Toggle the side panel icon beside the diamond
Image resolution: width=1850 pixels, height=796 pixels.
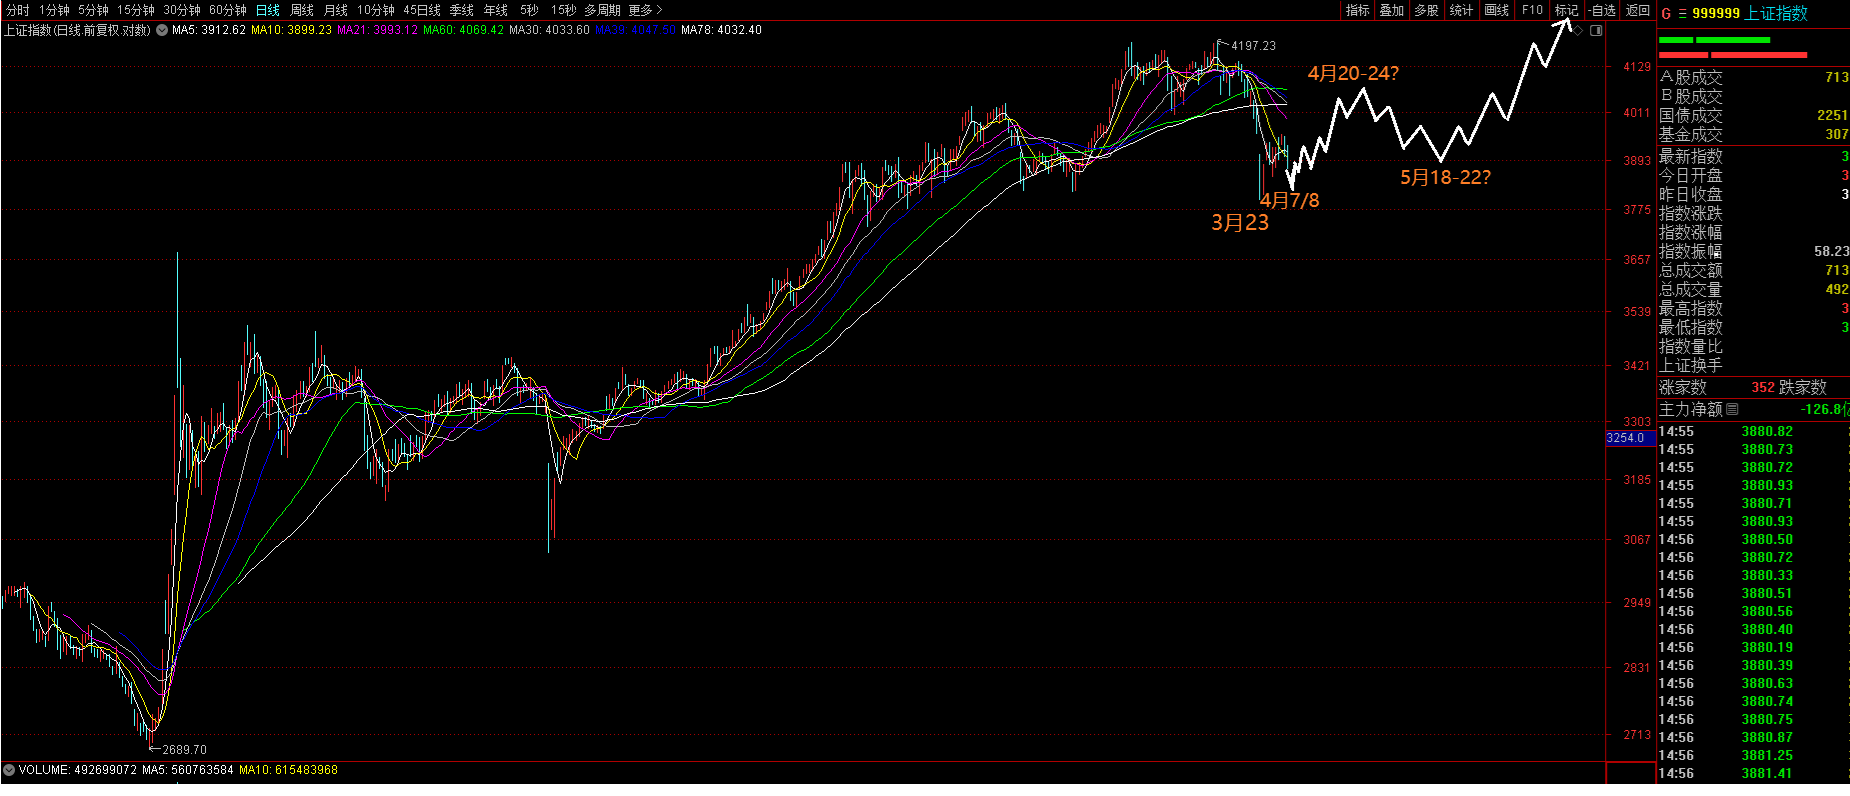[x=1596, y=30]
